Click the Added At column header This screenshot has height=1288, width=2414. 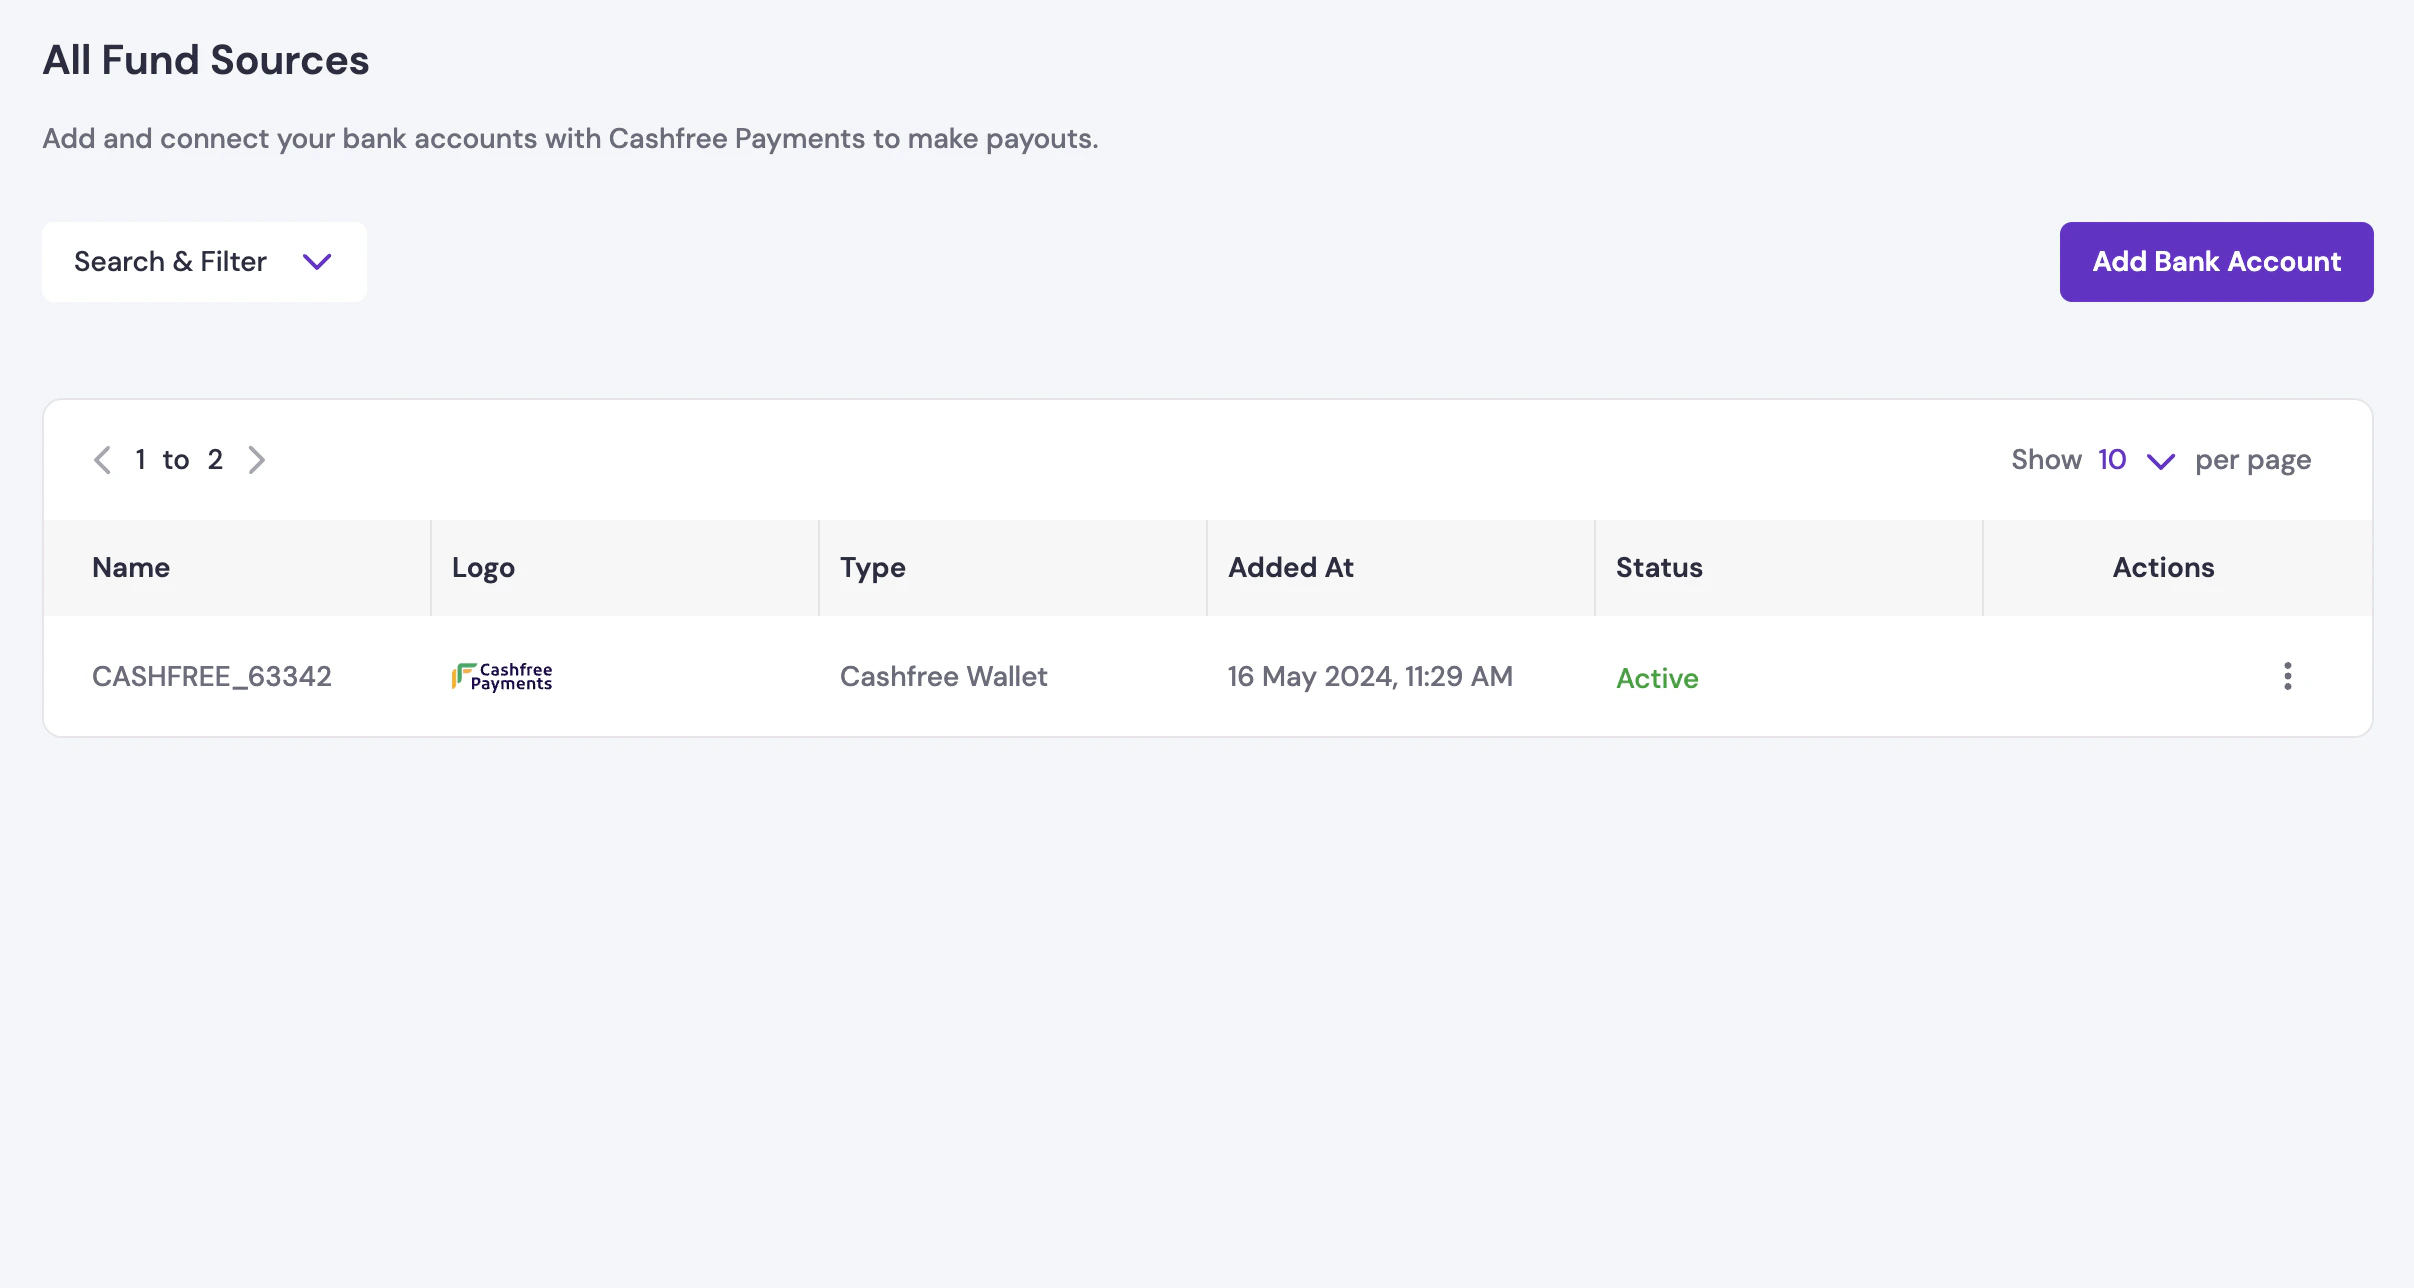[1290, 568]
